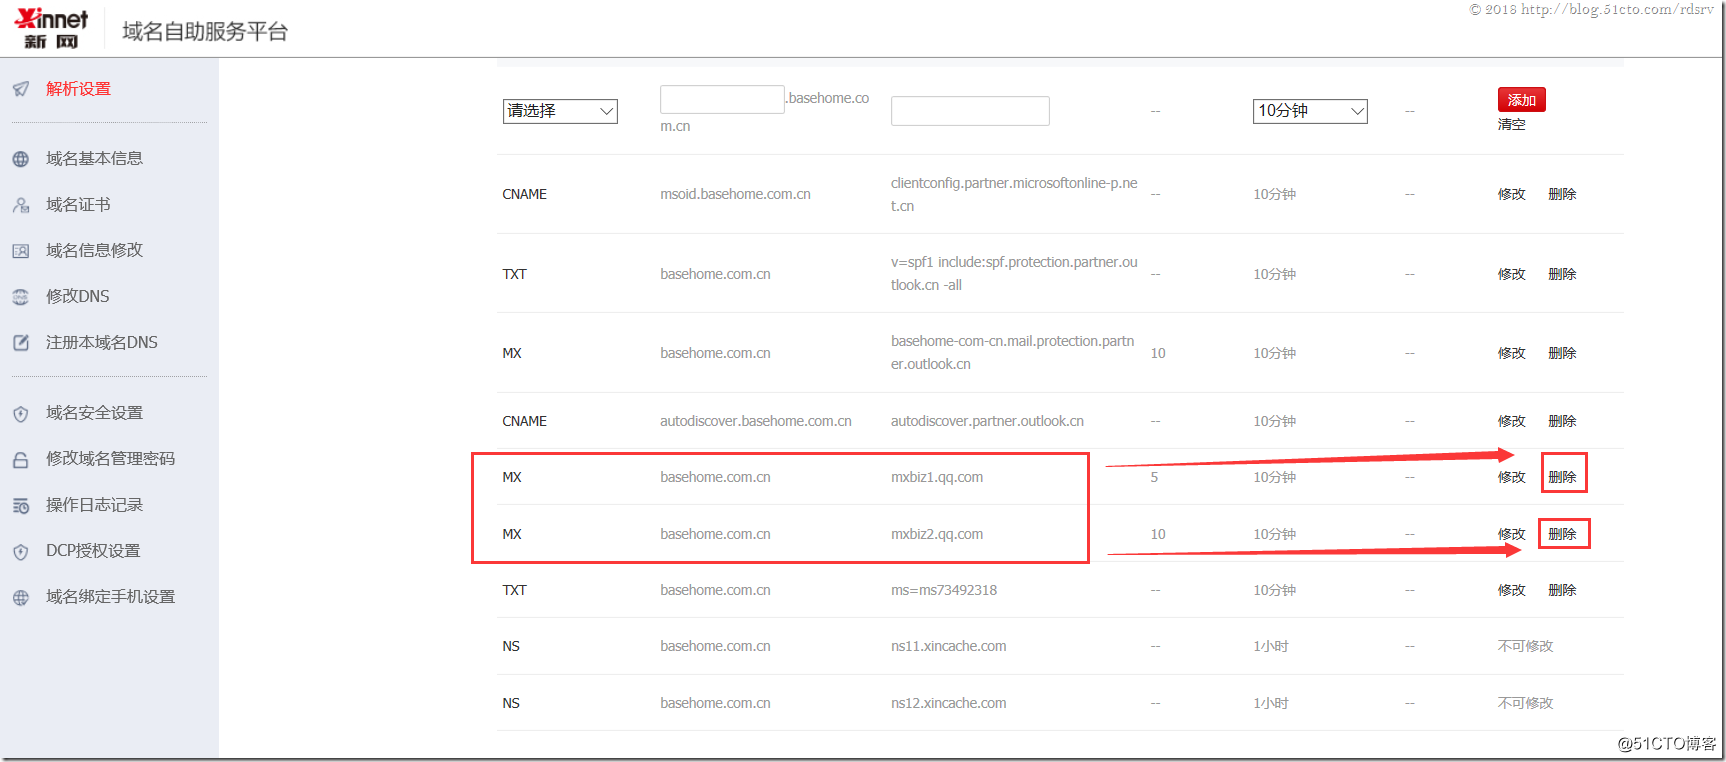The image size is (1726, 762).
Task: Click 不可修改 in ns11.xincache.com row
Action: (x=1526, y=646)
